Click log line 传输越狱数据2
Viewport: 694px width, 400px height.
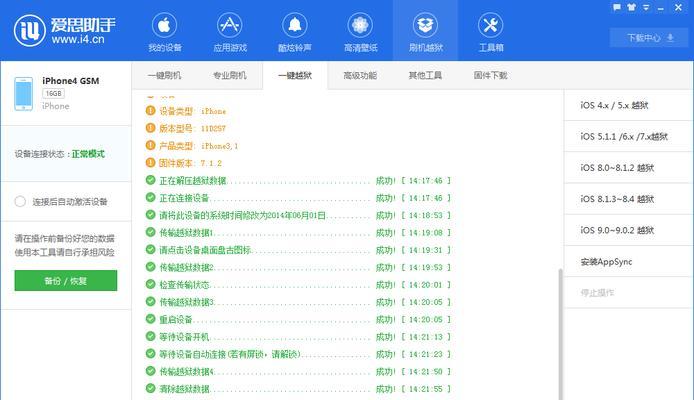(x=298, y=267)
